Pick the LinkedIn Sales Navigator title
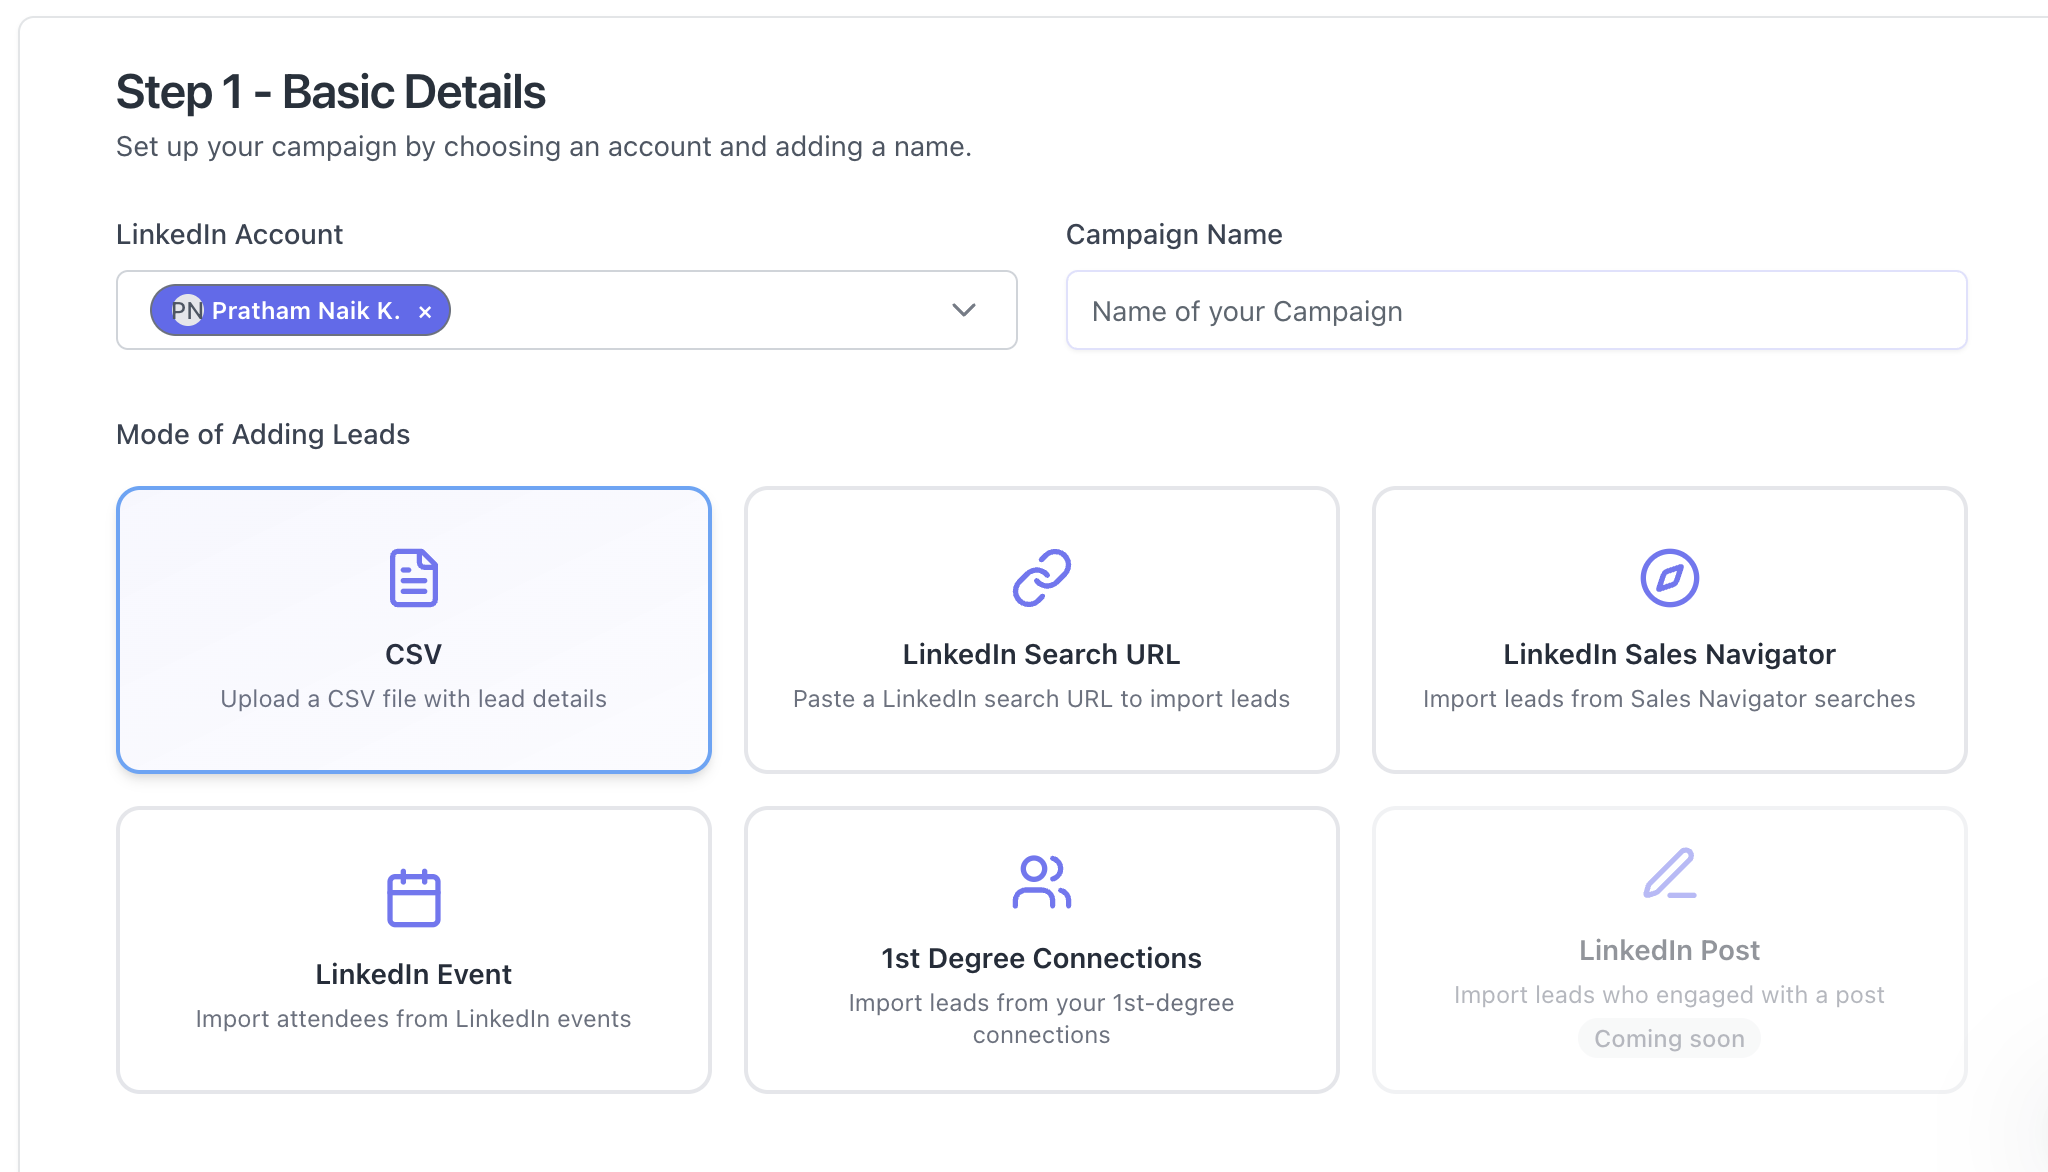2048x1172 pixels. pos(1669,654)
